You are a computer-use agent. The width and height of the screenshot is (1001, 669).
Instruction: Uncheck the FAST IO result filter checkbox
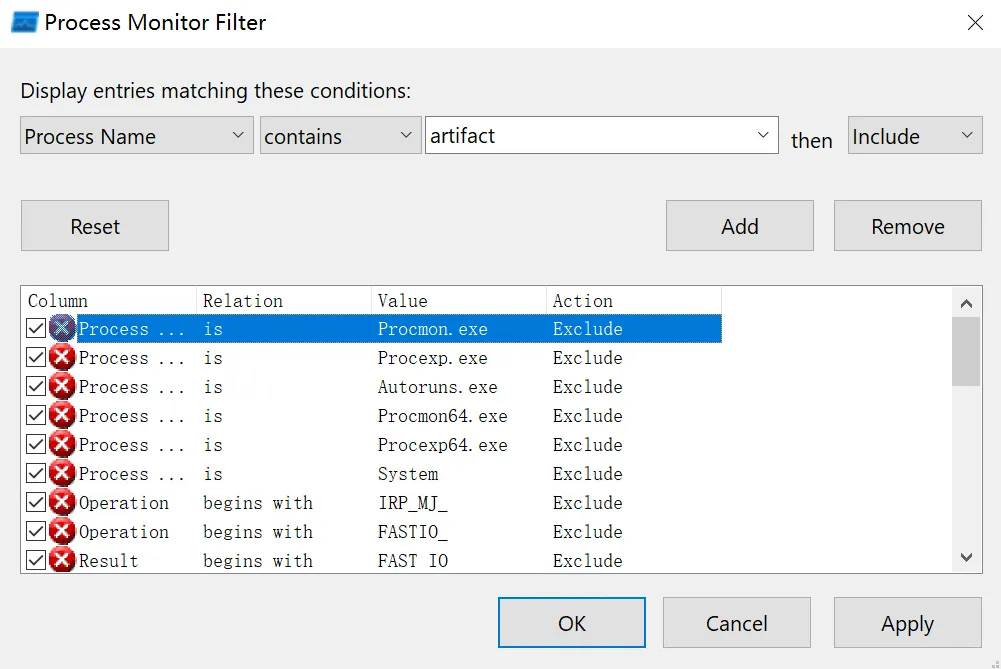tap(36, 560)
